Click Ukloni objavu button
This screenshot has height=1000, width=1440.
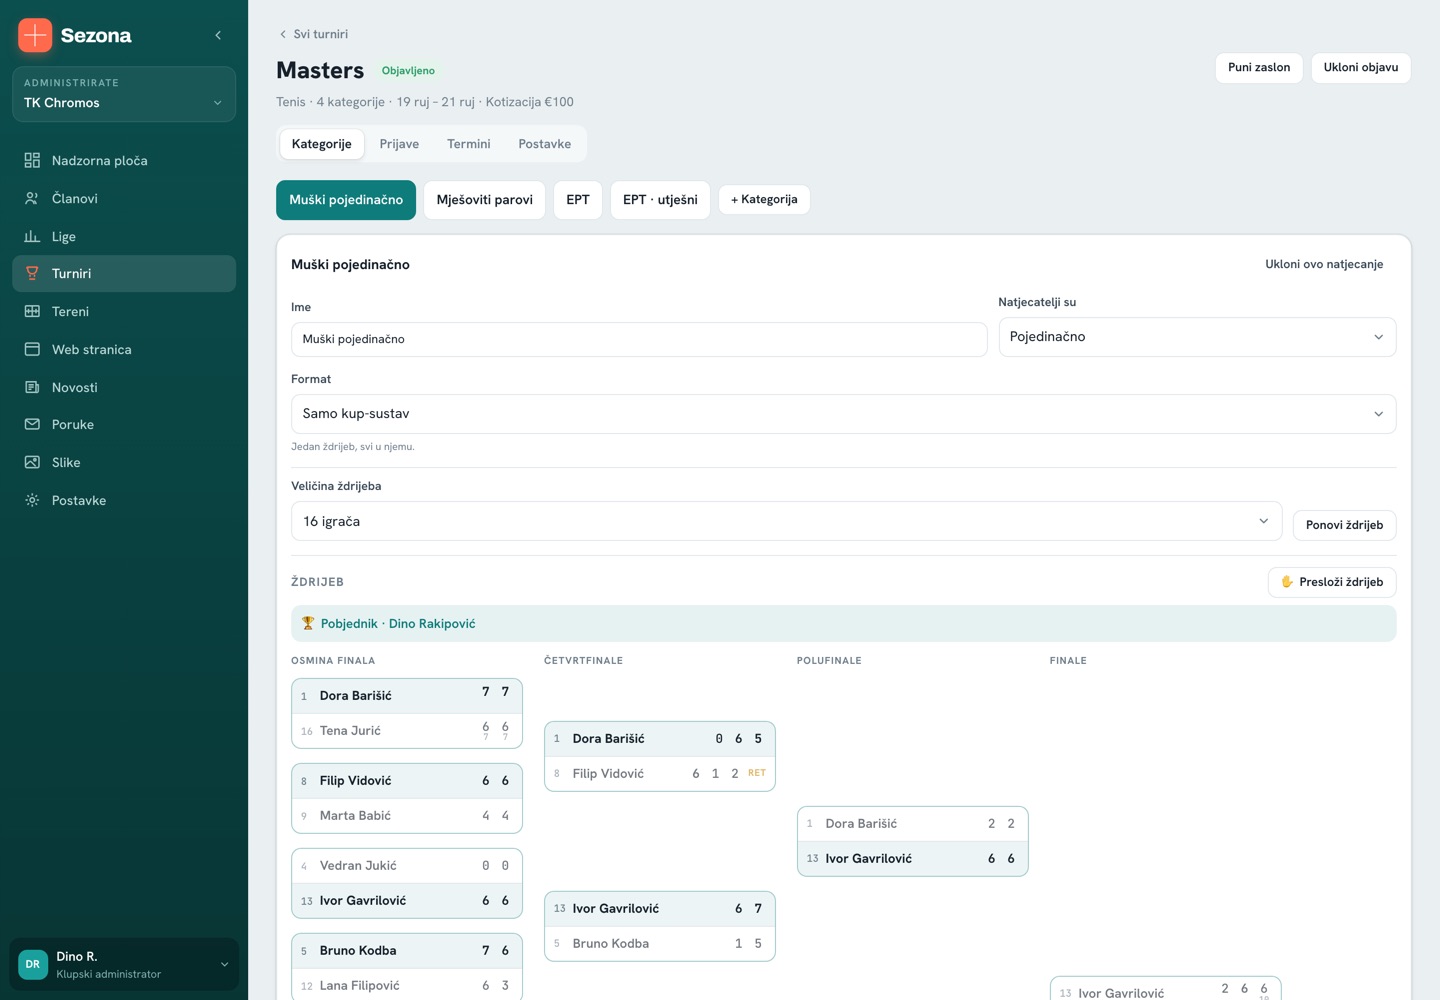1361,67
